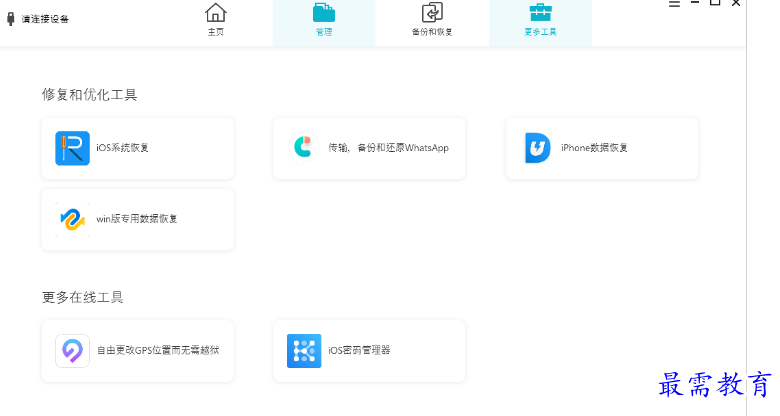Image resolution: width=780 pixels, height=416 pixels.
Task: Click the 更多工具 toolbox icon
Action: (540, 13)
